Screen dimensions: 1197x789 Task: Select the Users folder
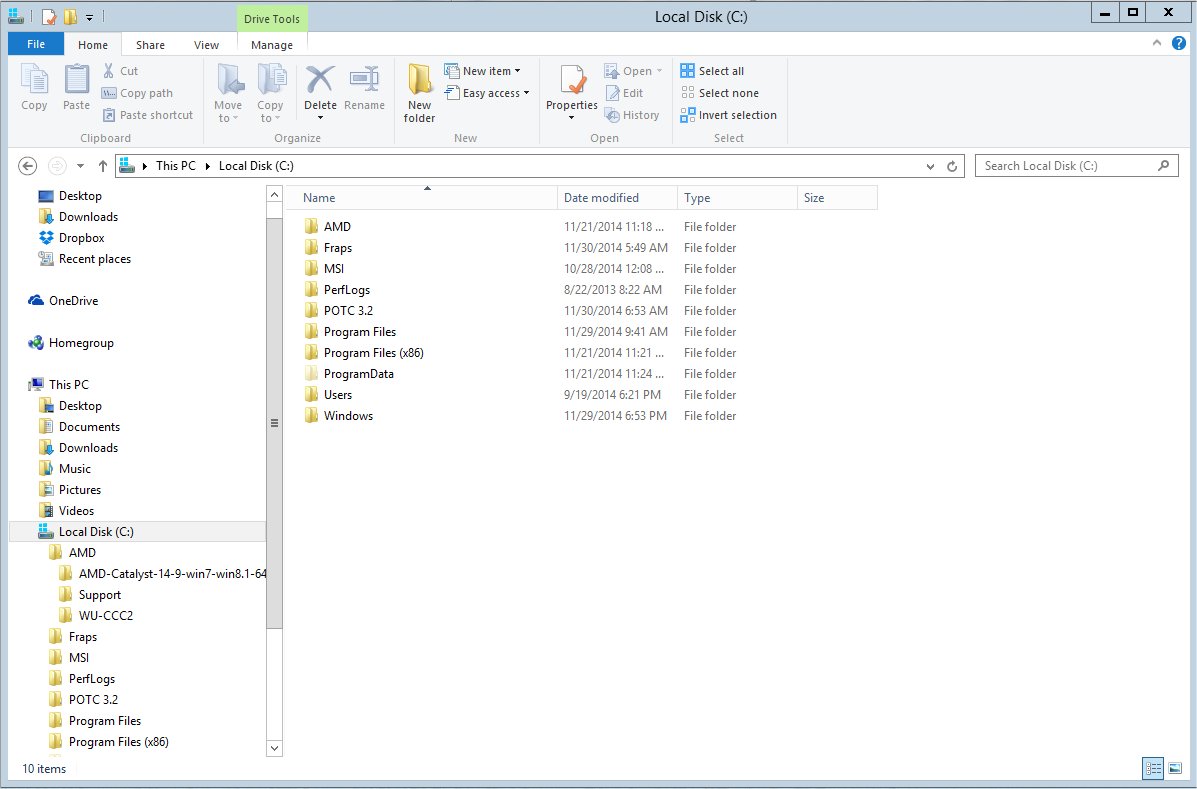click(x=328, y=394)
